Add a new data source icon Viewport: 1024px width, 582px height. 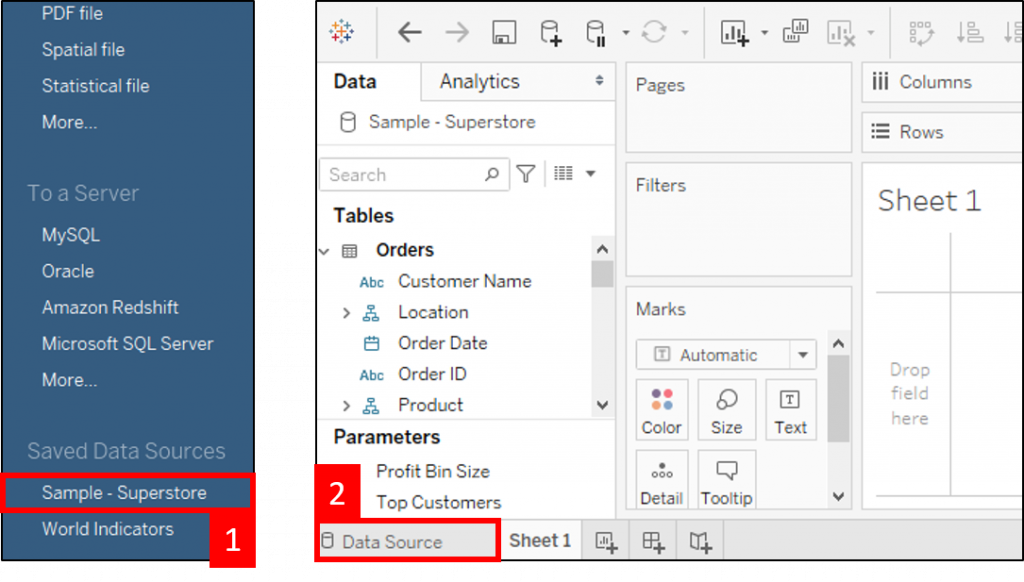point(551,33)
